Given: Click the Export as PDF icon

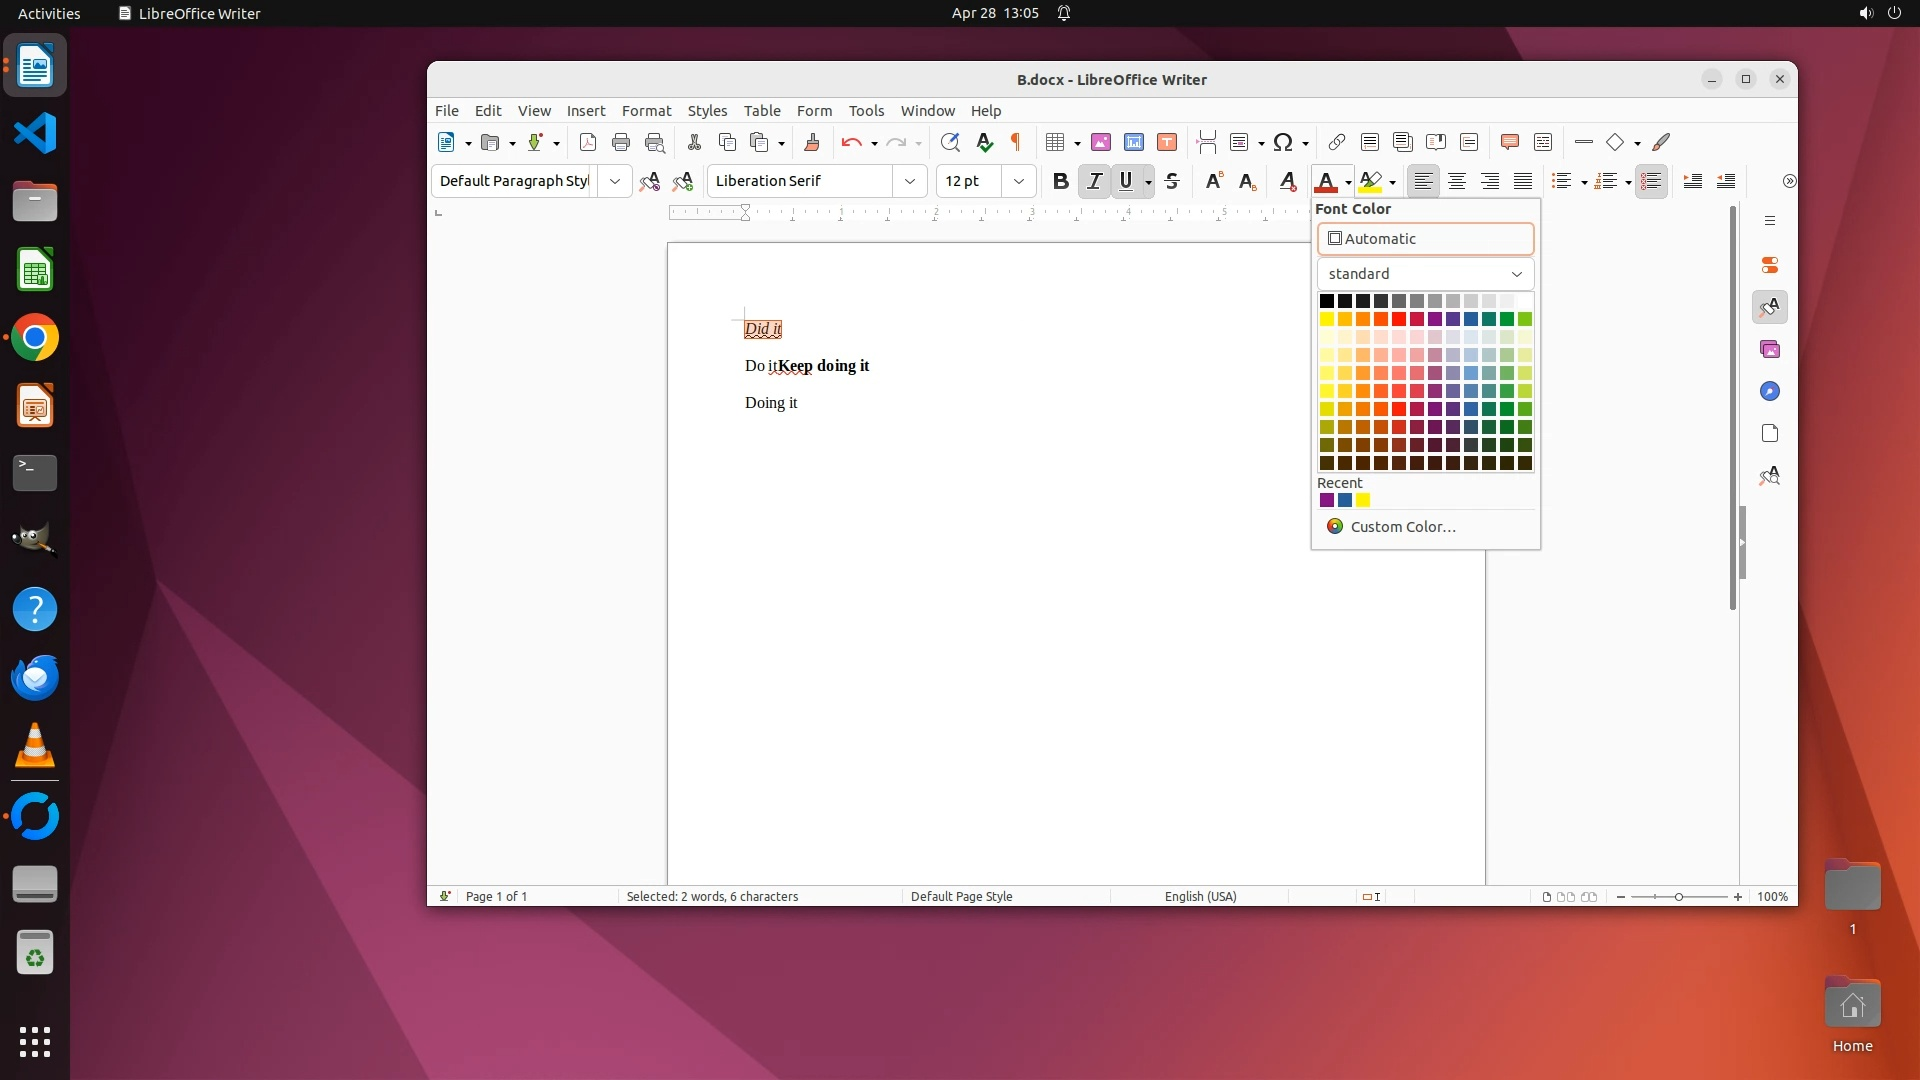Looking at the screenshot, I should tap(588, 142).
